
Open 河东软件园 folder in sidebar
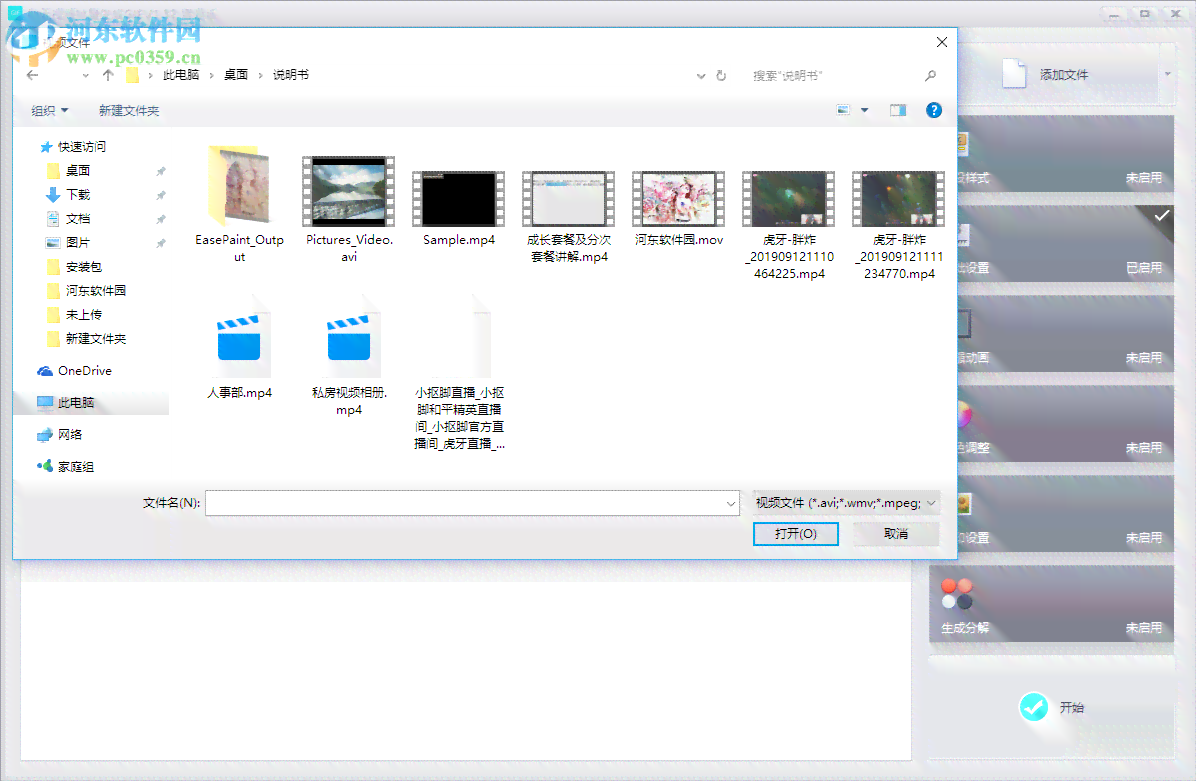(95, 291)
